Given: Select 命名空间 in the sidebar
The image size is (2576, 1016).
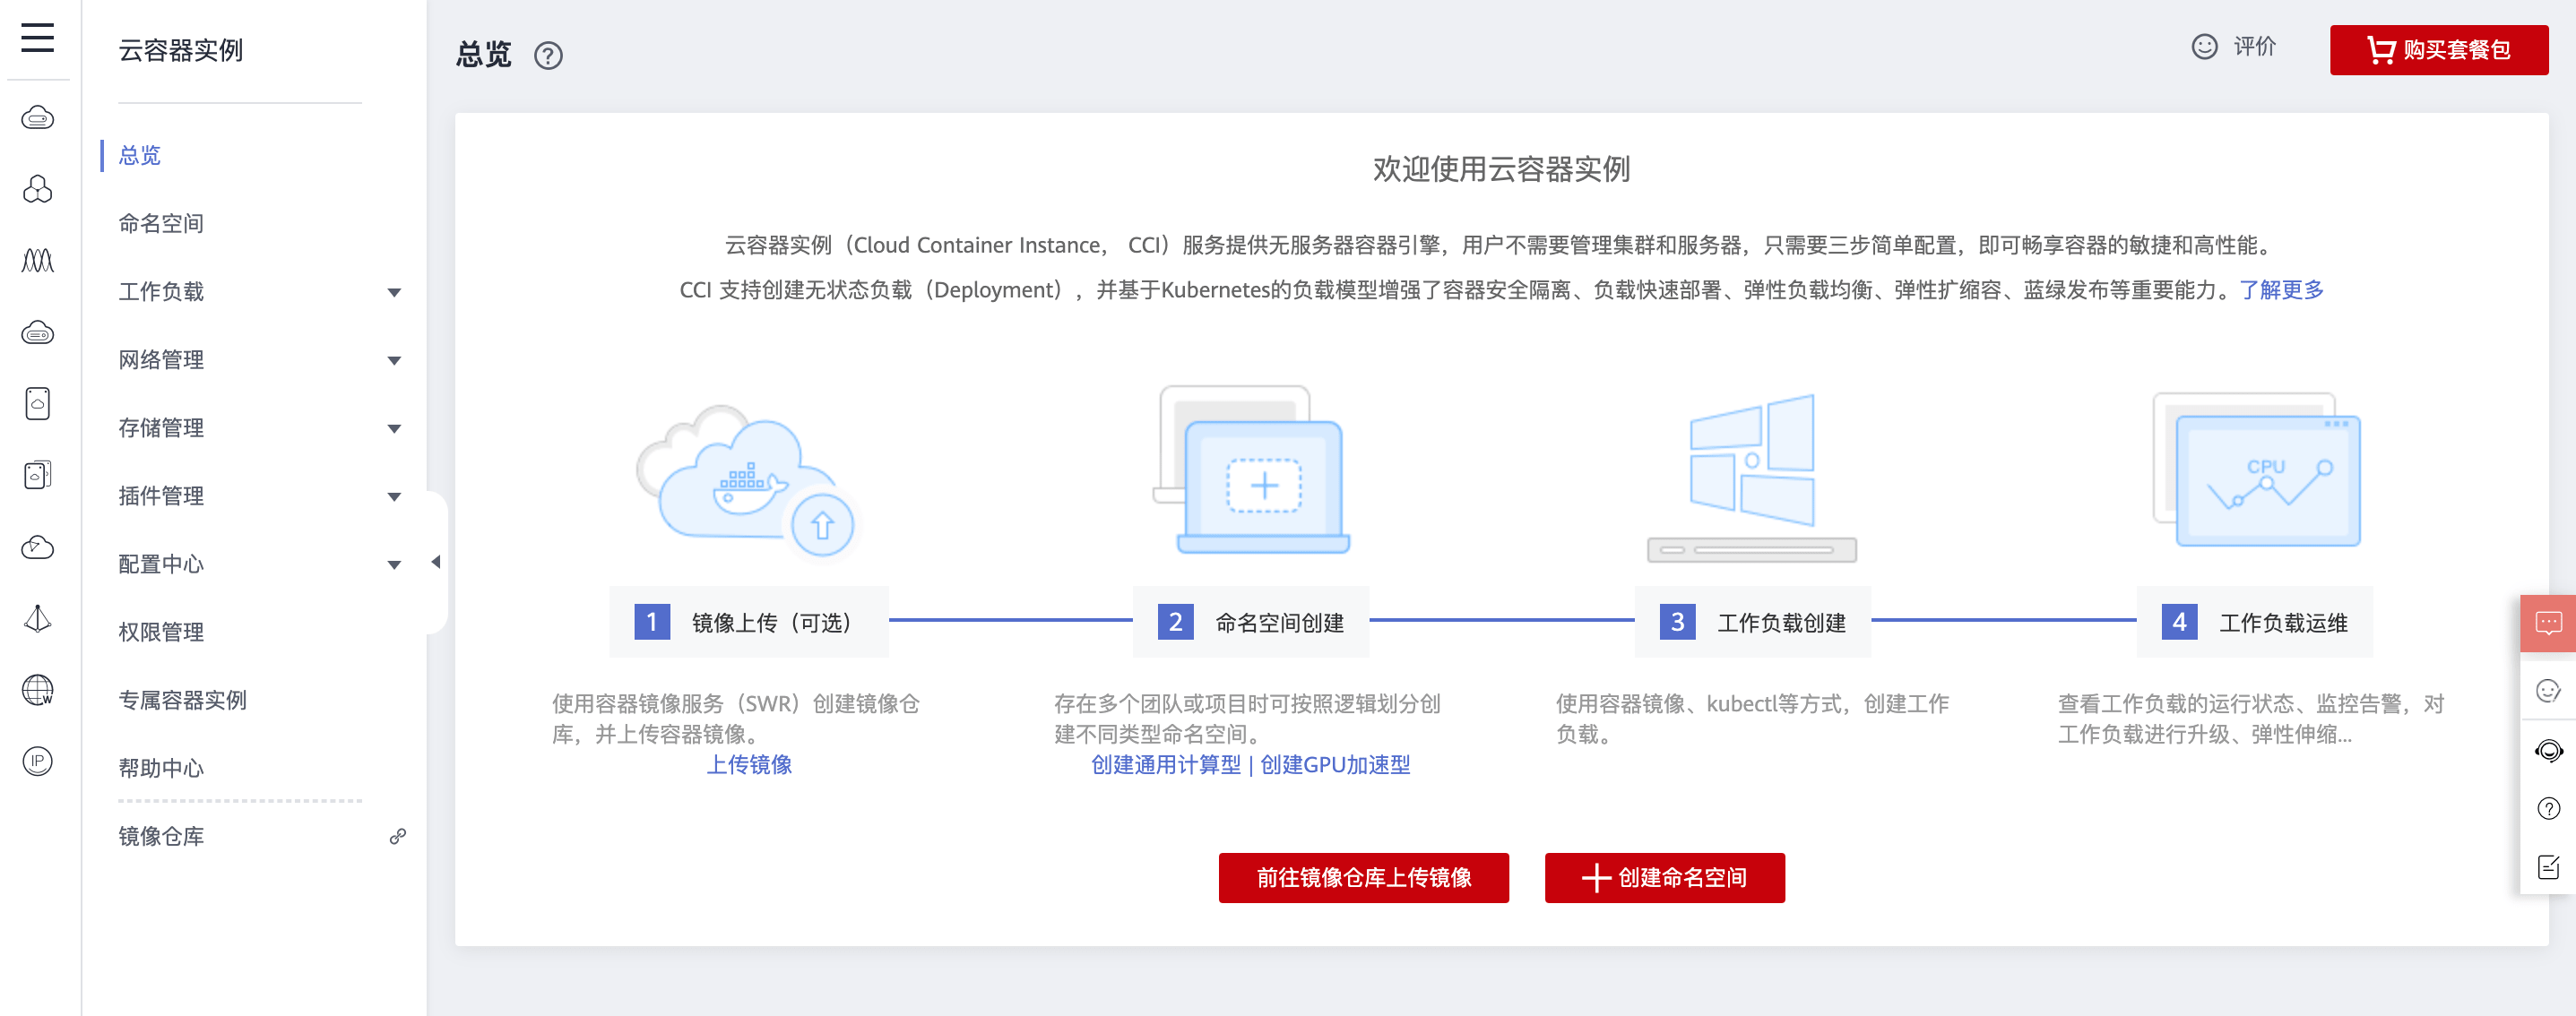Looking at the screenshot, I should (162, 223).
